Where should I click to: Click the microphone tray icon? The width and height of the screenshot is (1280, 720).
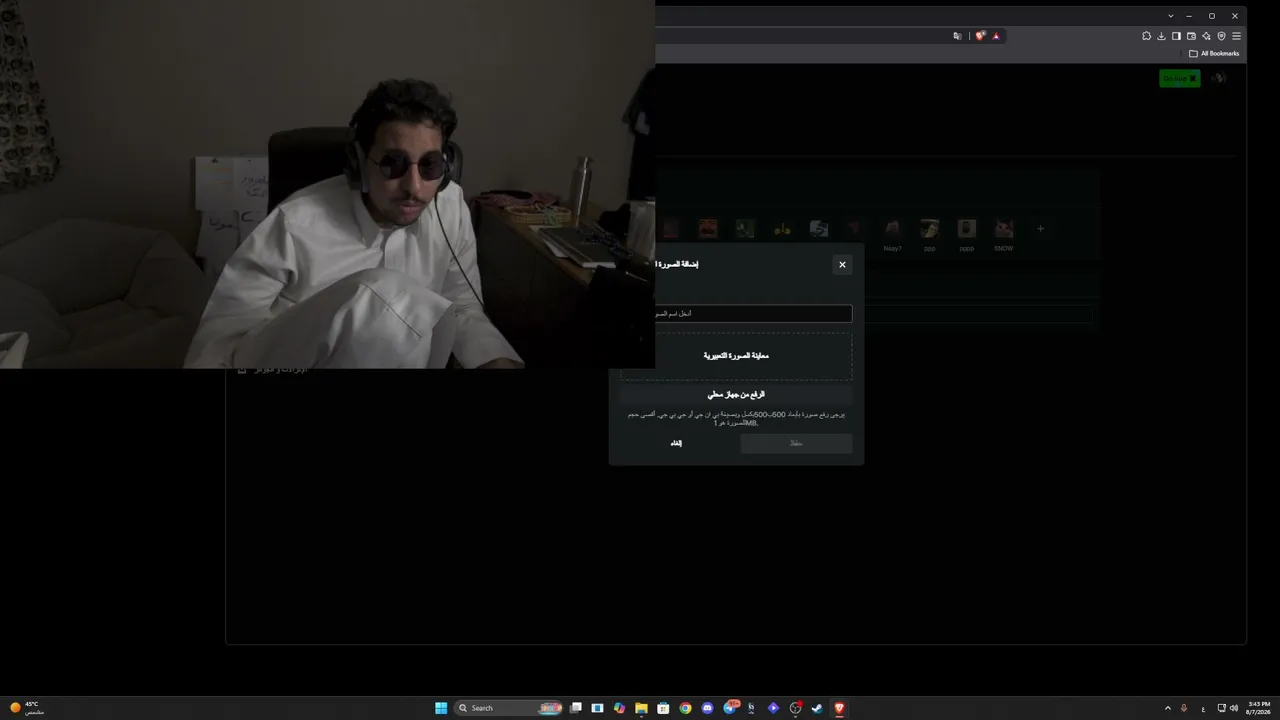pos(1184,708)
